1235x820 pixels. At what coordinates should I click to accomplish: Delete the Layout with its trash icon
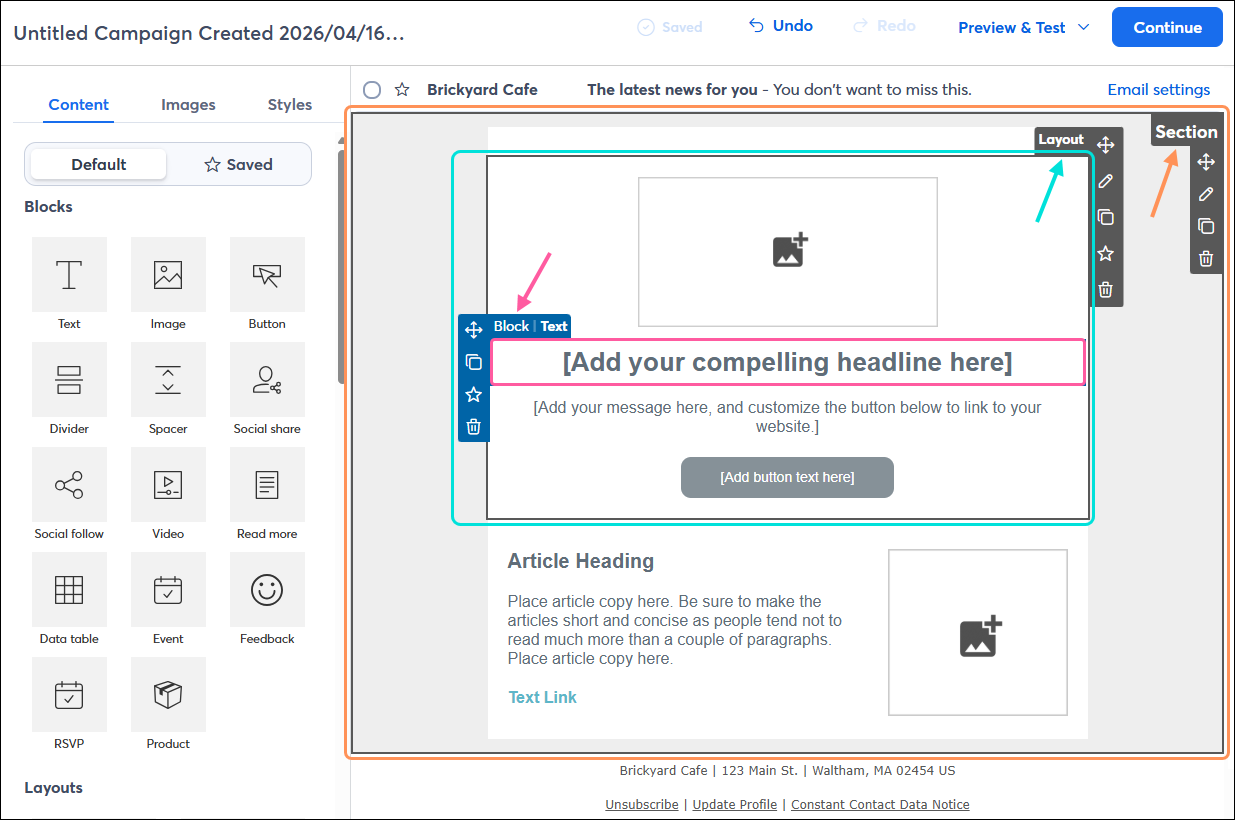[x=1105, y=289]
